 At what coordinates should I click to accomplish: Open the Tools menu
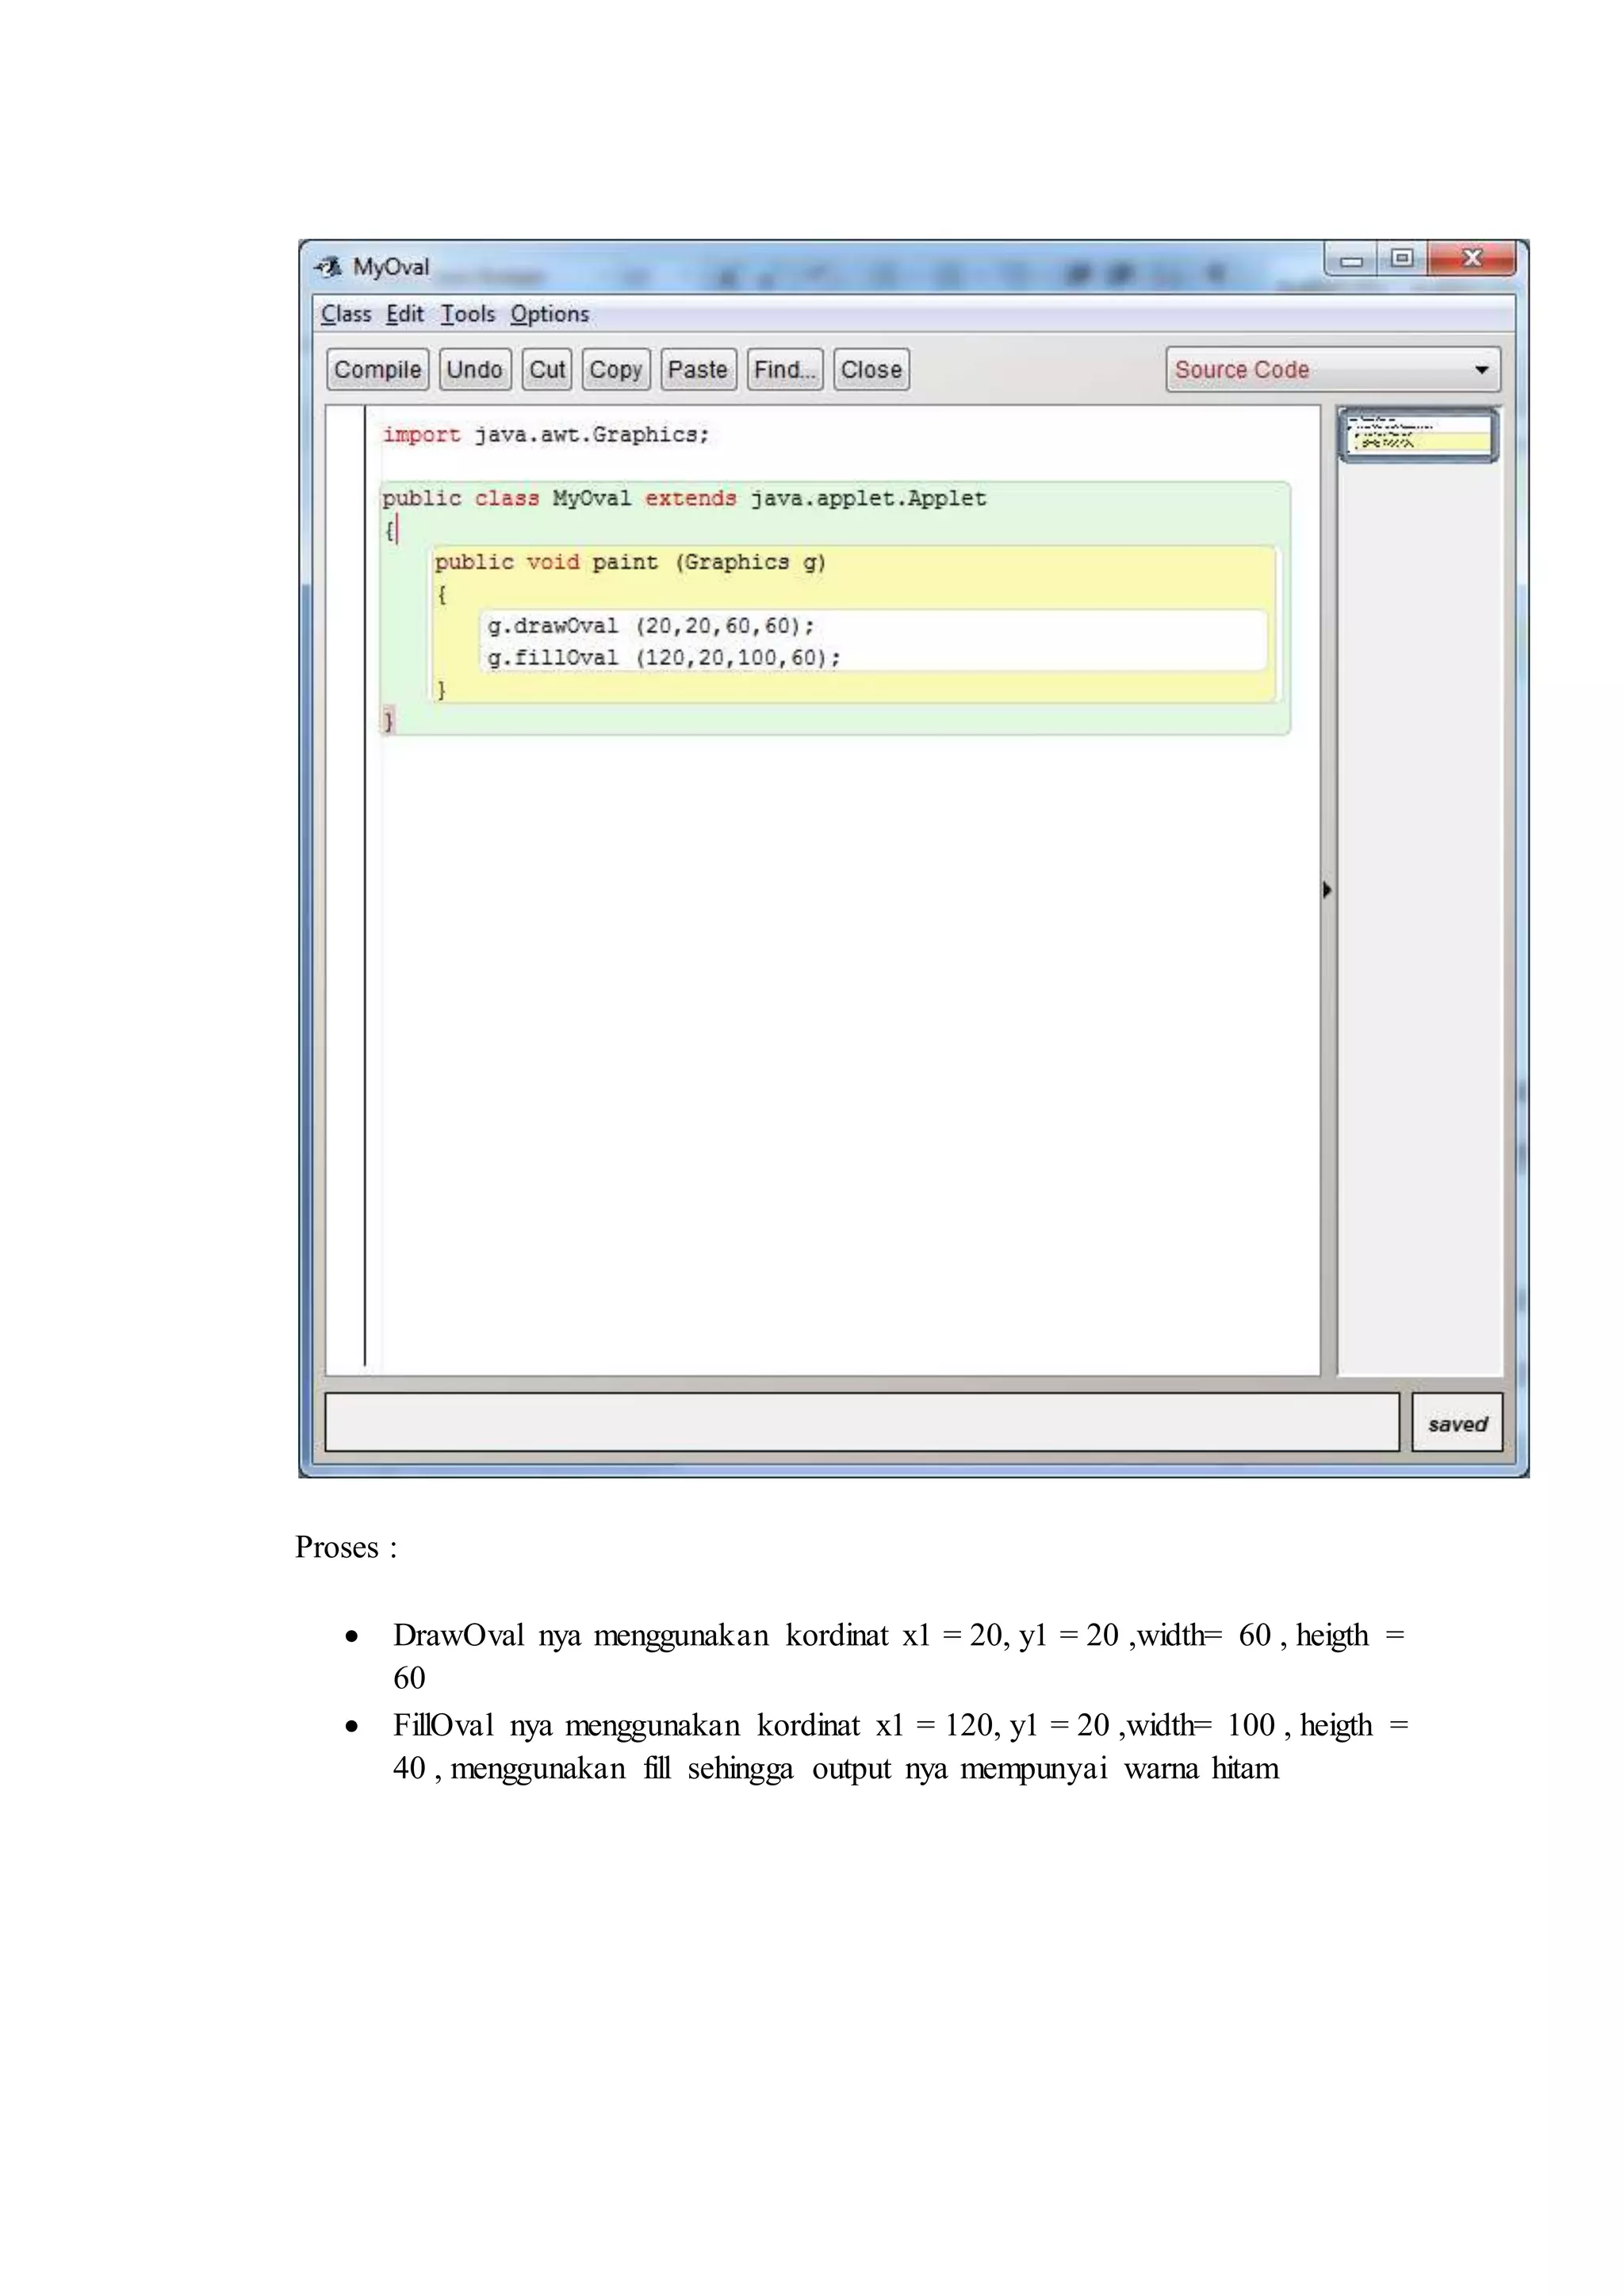coord(468,314)
